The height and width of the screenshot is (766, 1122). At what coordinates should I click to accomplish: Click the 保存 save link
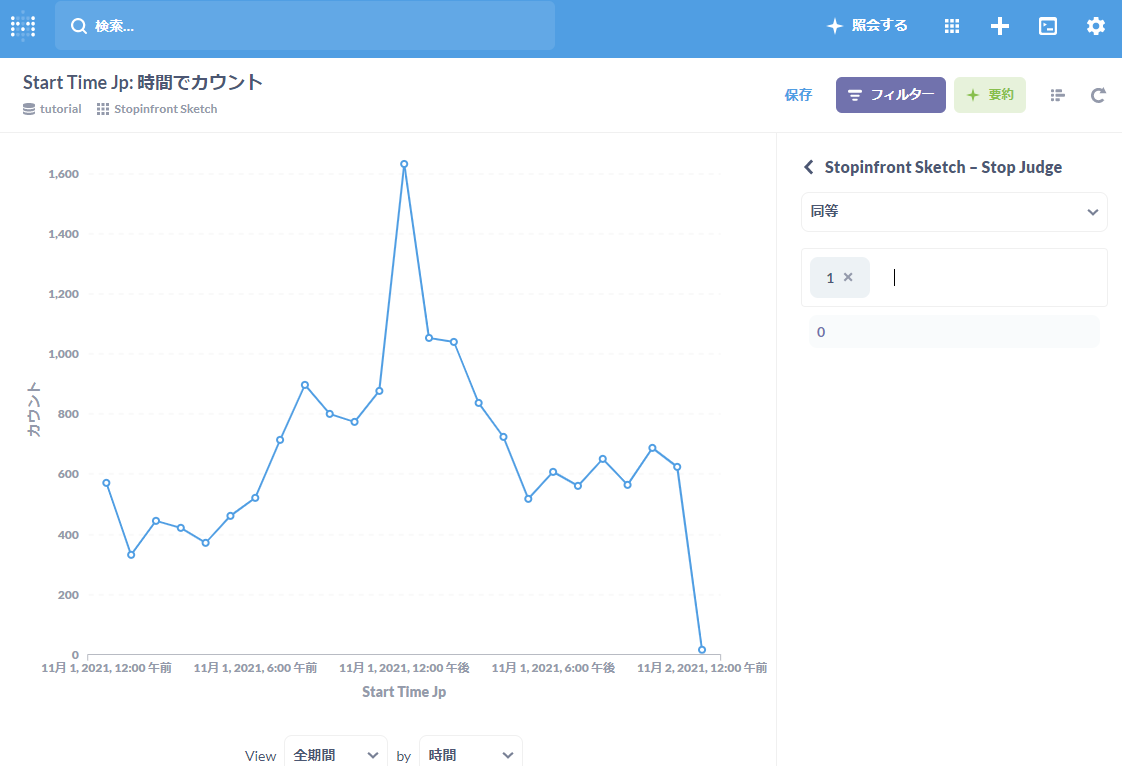coord(798,95)
